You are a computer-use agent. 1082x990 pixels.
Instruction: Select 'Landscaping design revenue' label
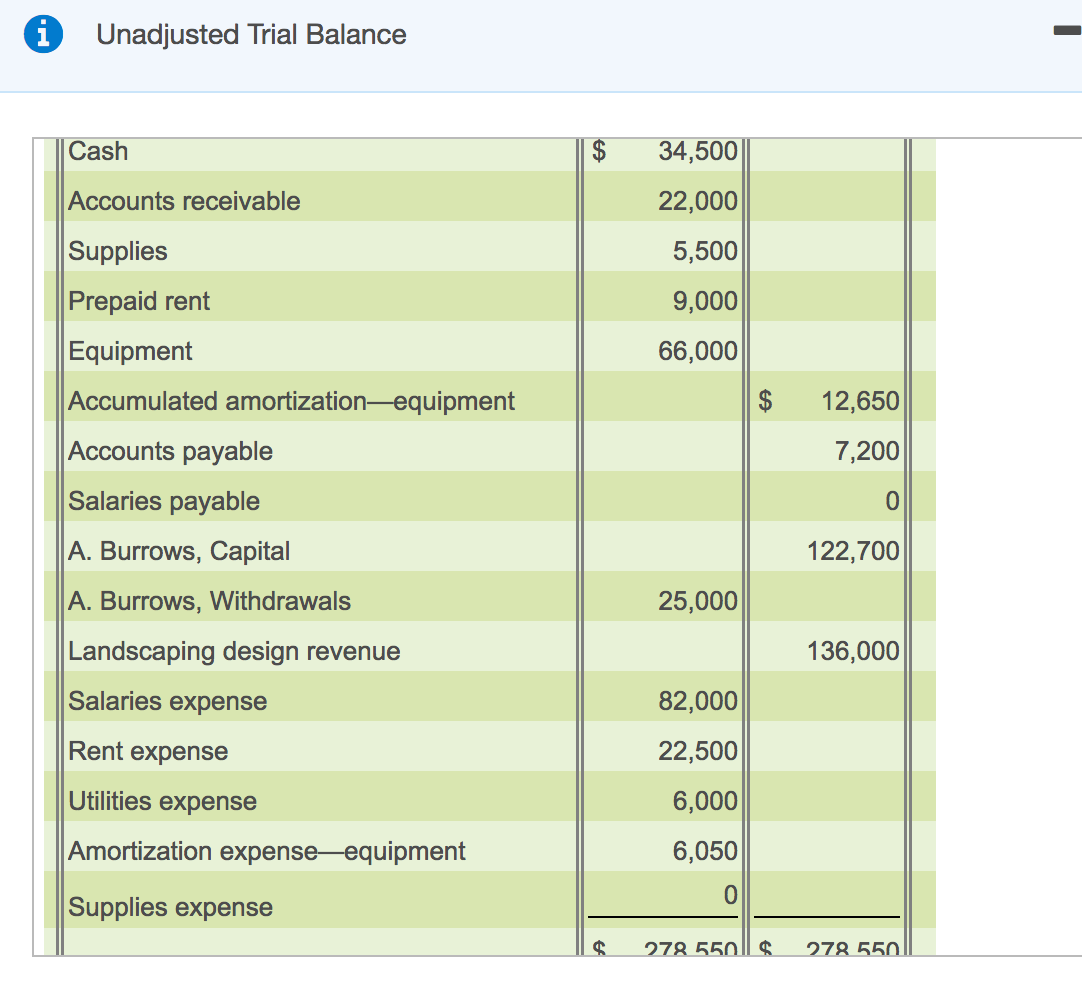point(235,651)
